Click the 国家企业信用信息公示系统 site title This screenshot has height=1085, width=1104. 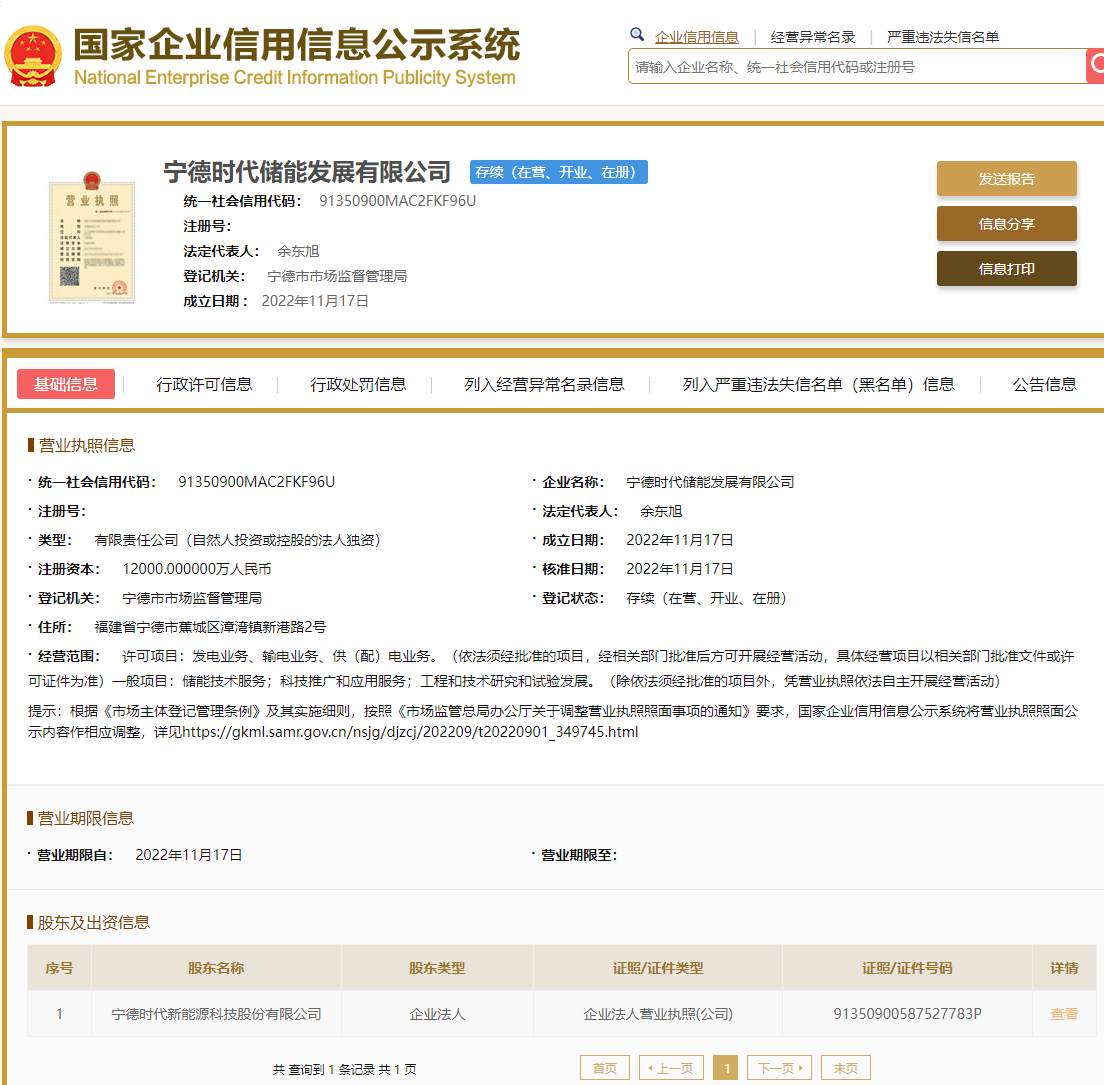tap(297, 44)
